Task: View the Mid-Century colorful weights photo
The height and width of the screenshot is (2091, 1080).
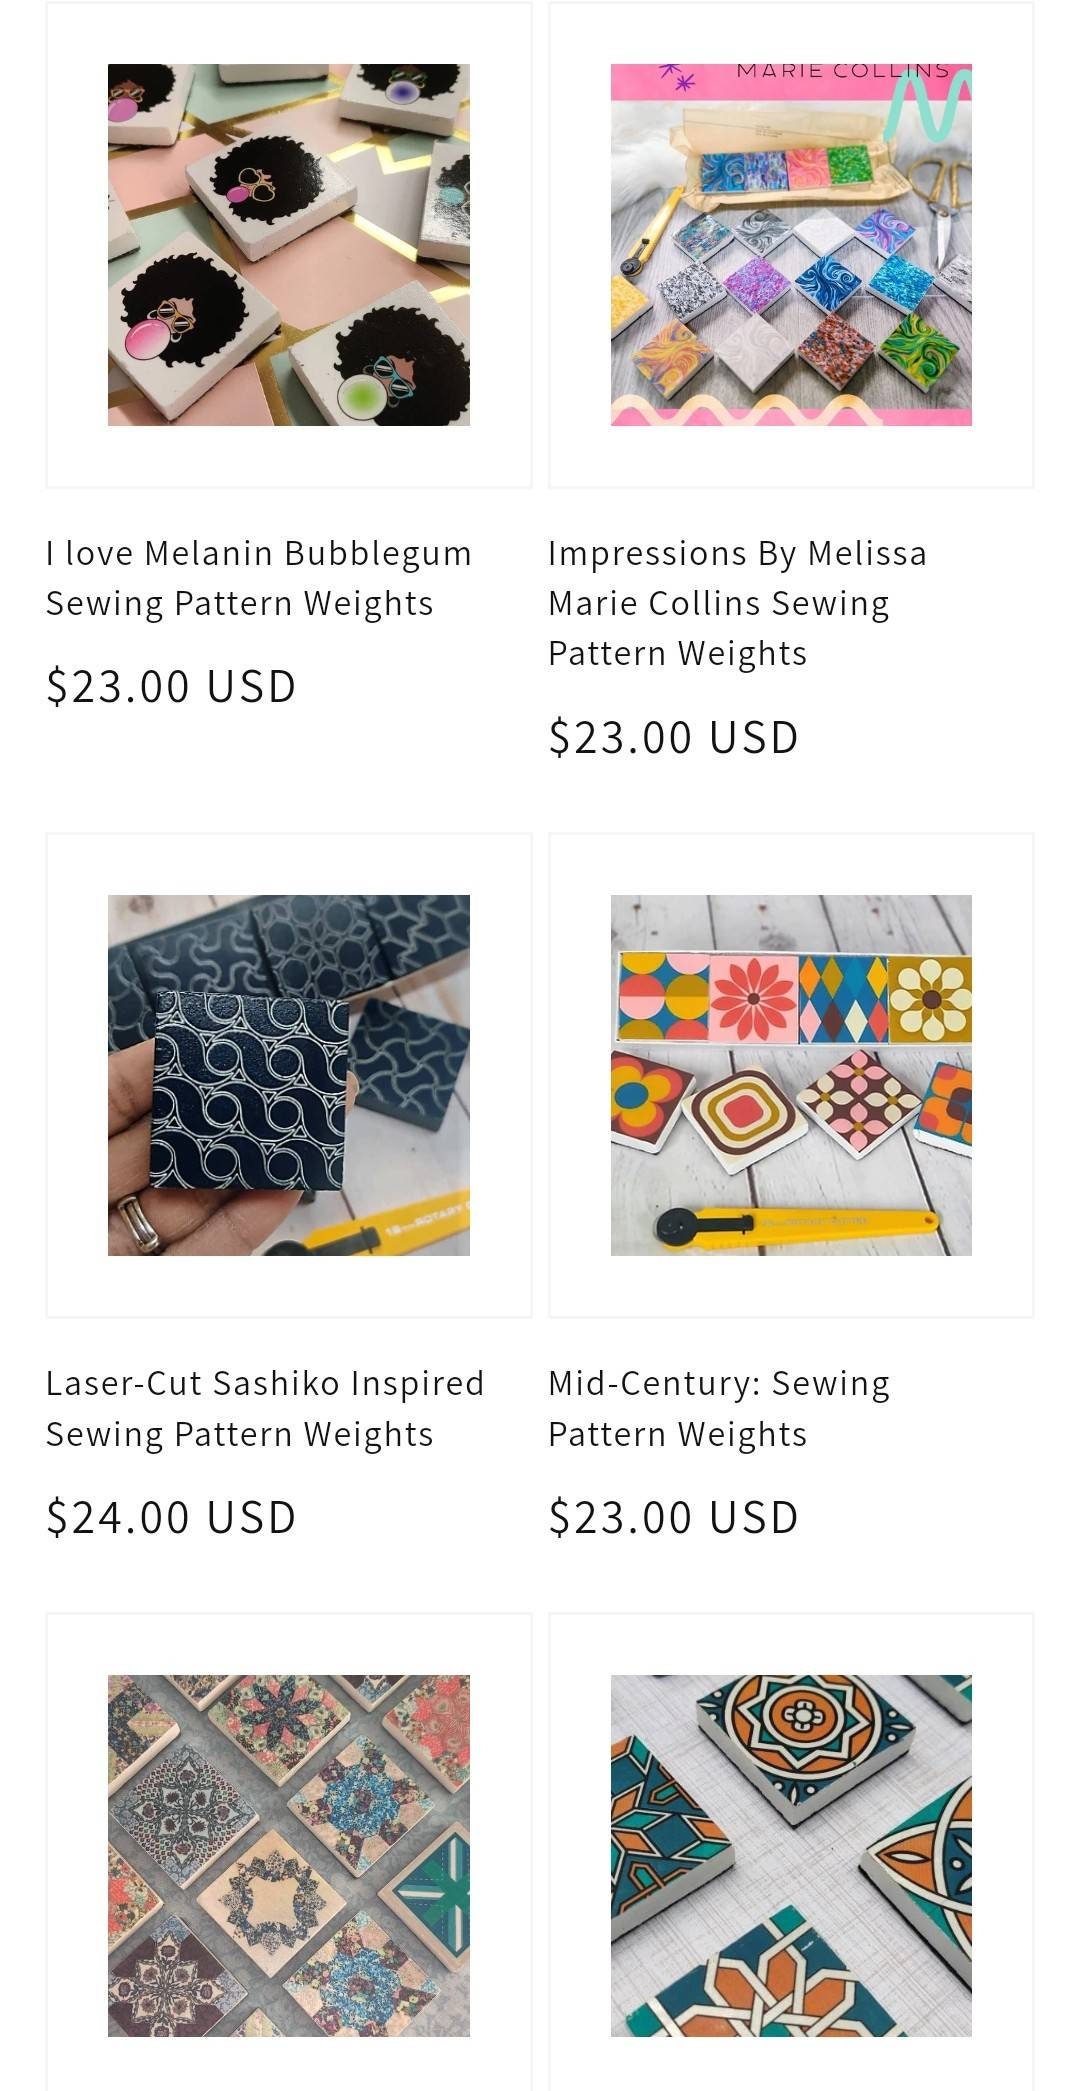Action: pyautogui.click(x=791, y=1075)
